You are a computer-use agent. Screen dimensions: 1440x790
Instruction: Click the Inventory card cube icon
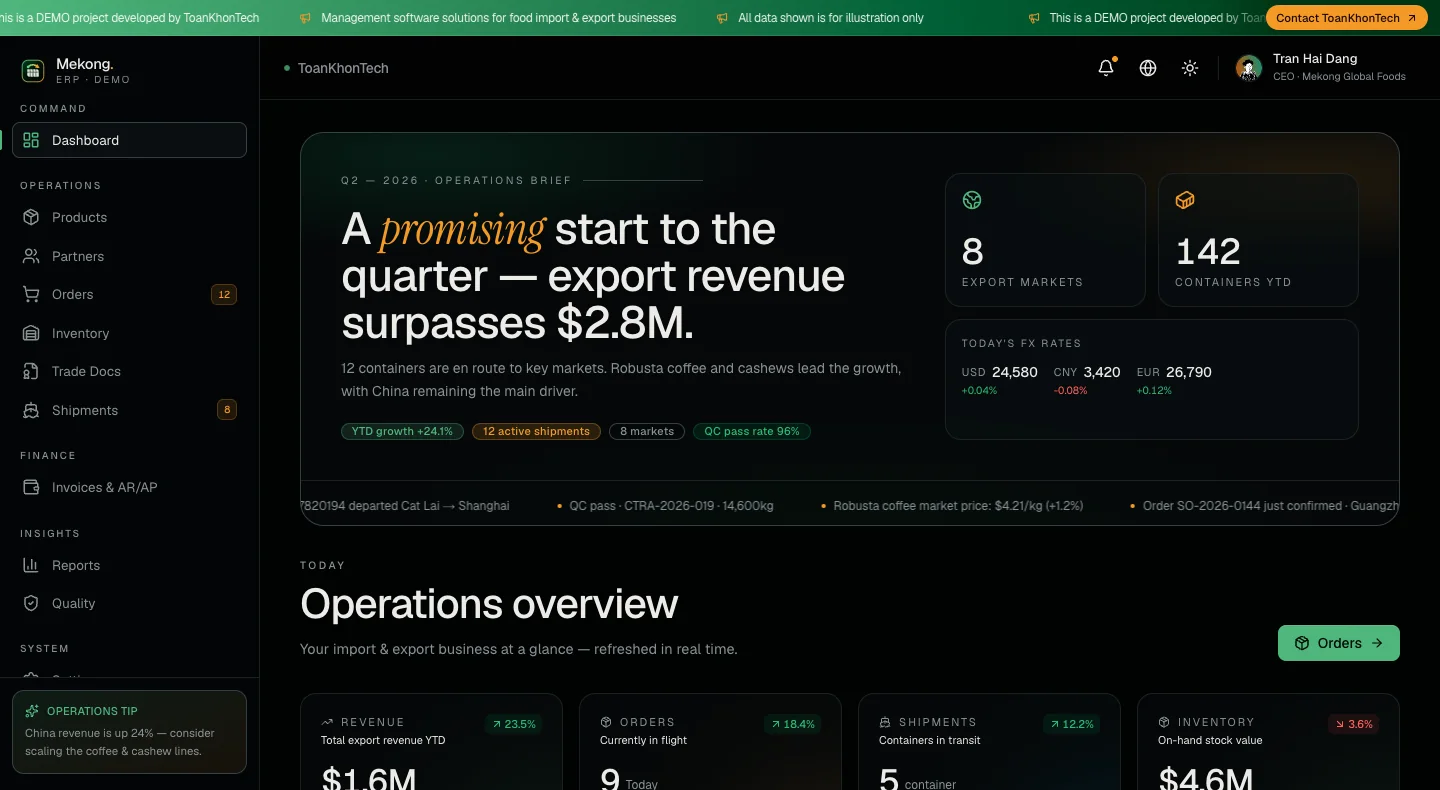tap(1164, 722)
